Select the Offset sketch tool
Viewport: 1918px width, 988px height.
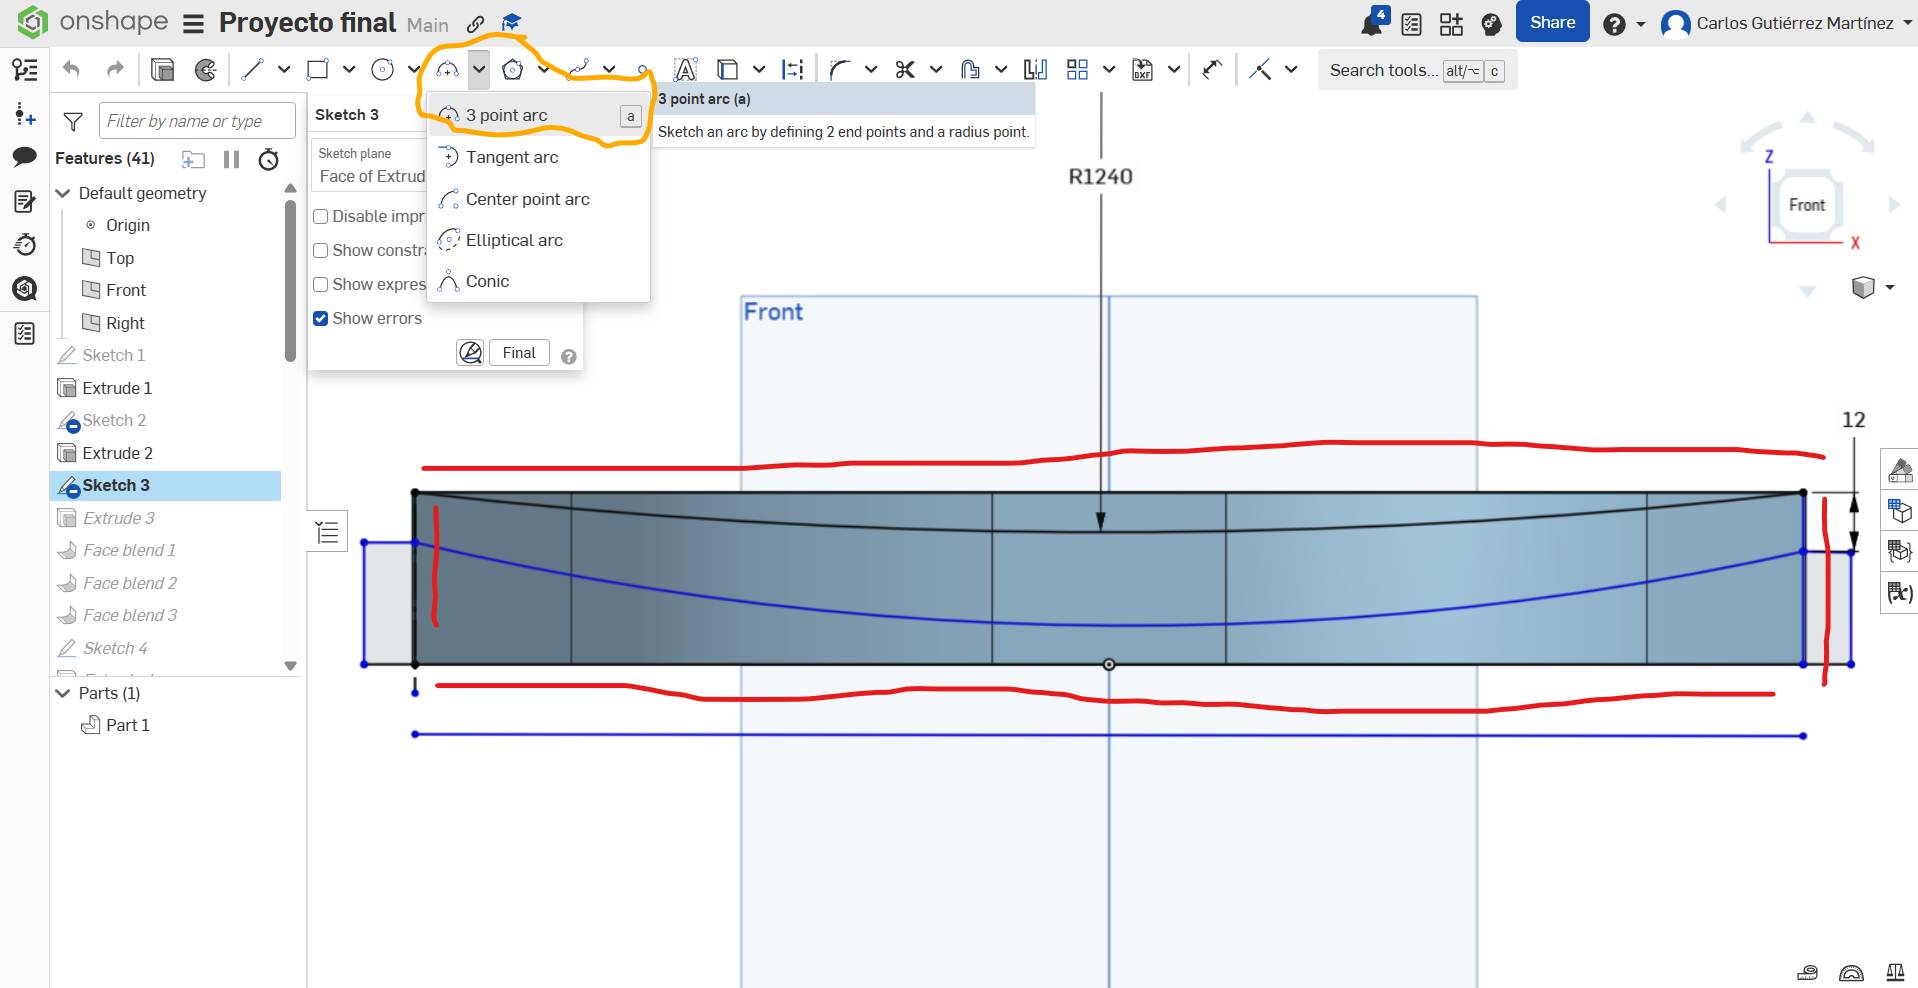pyautogui.click(x=970, y=69)
